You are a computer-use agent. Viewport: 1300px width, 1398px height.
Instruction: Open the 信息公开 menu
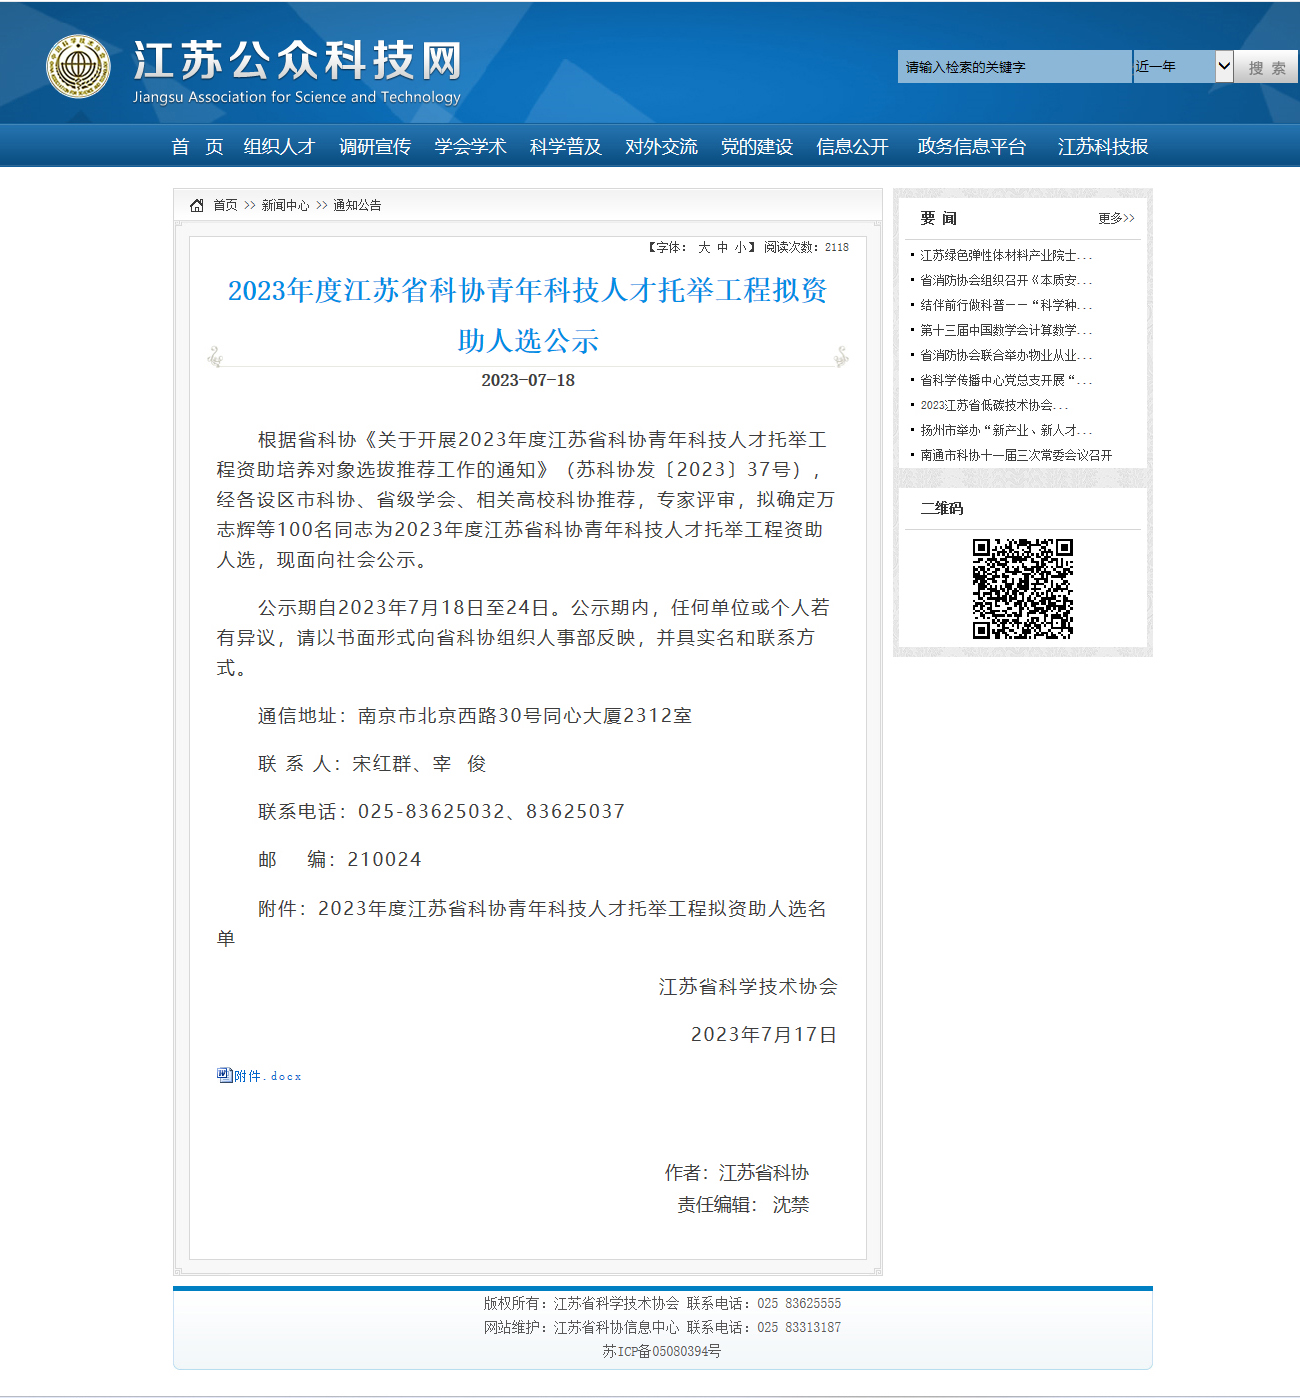852,147
